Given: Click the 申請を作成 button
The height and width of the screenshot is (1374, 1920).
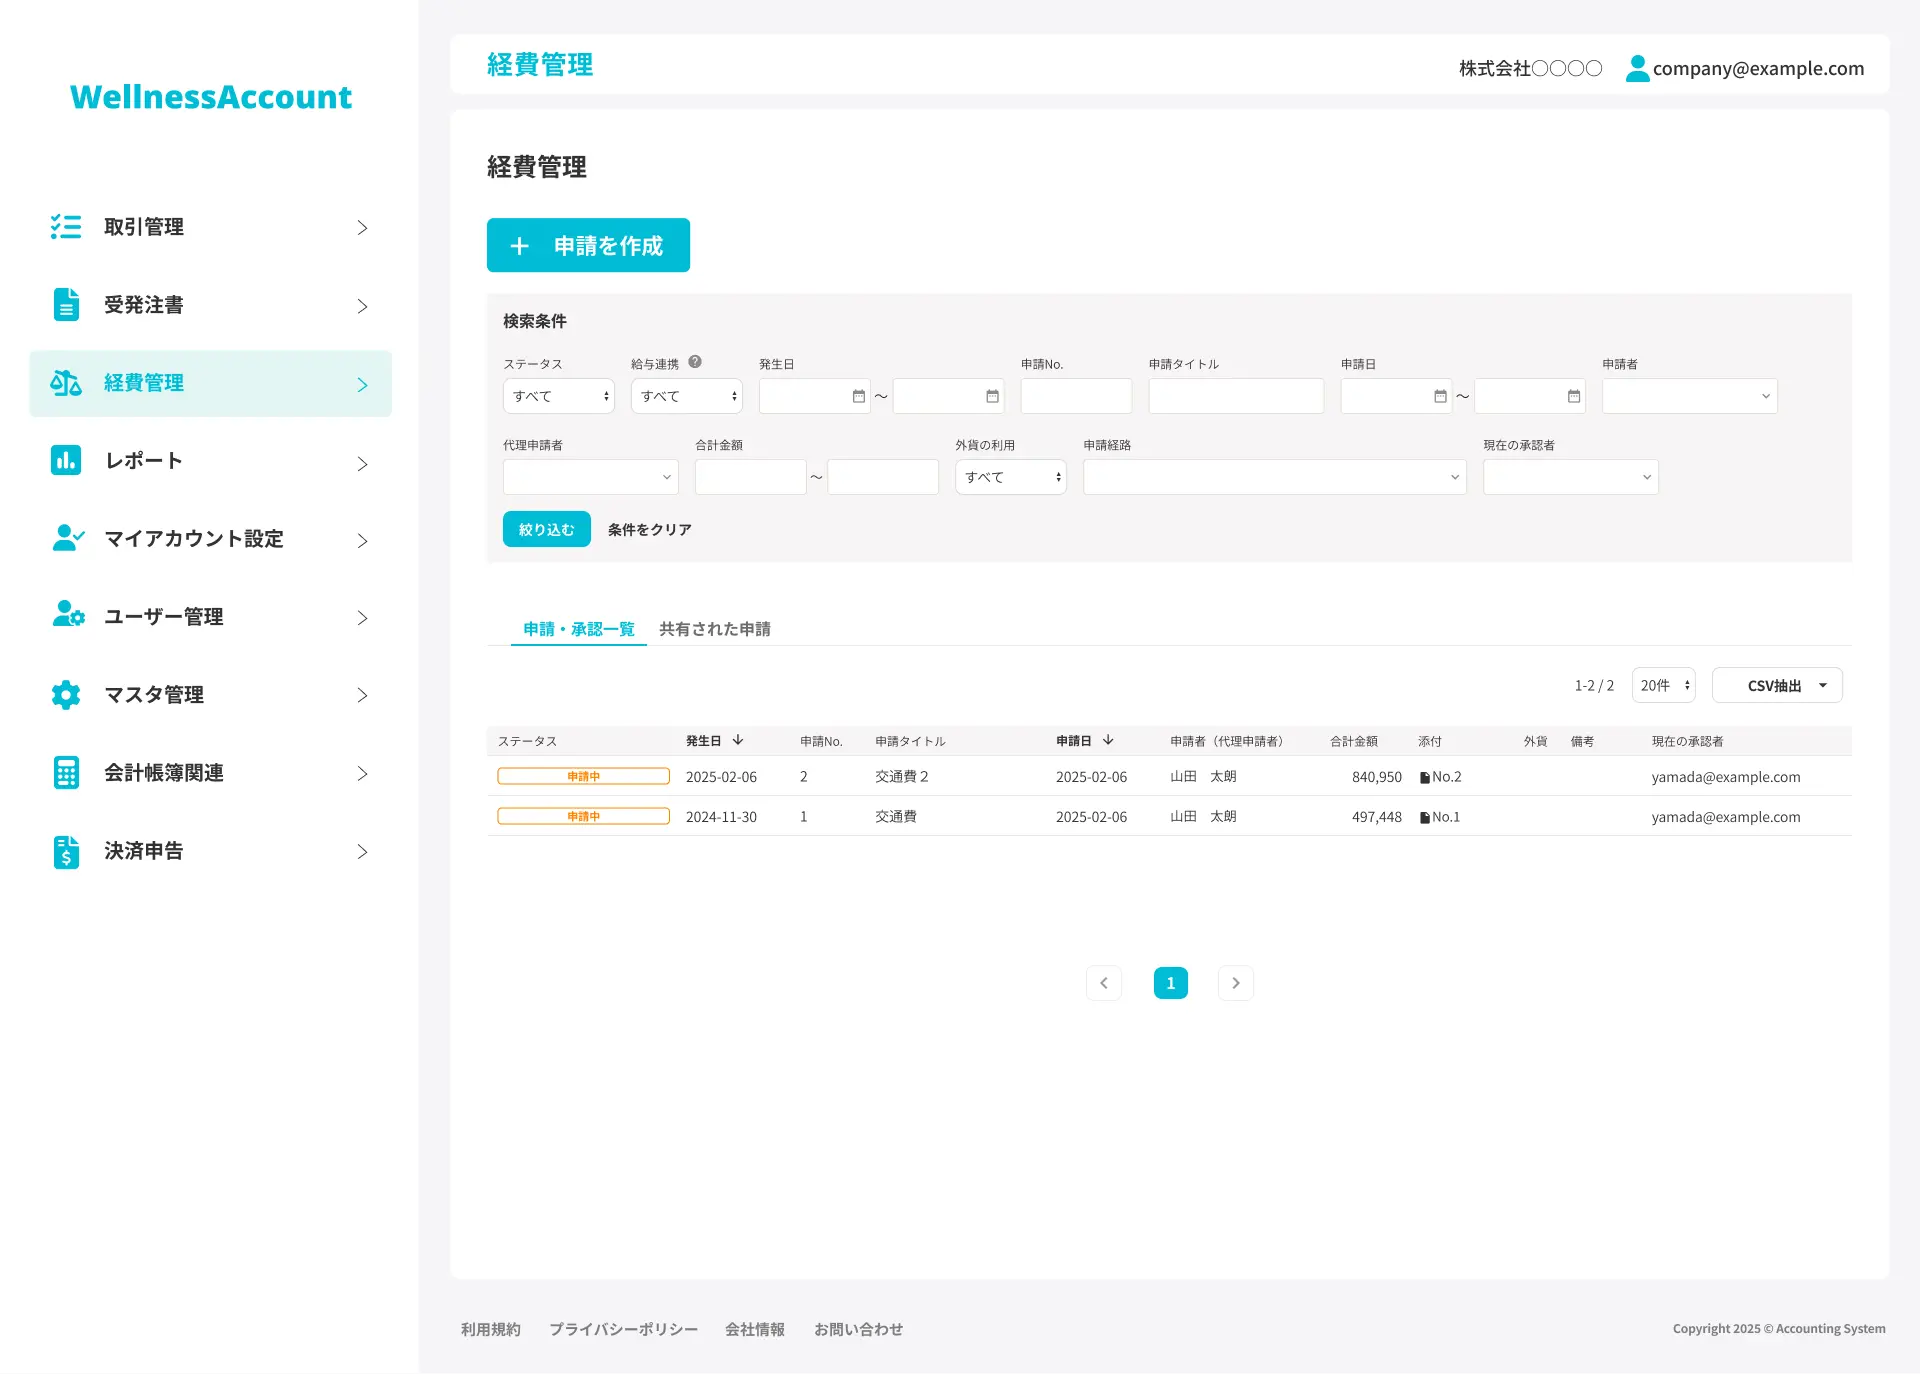Looking at the screenshot, I should pos(588,245).
